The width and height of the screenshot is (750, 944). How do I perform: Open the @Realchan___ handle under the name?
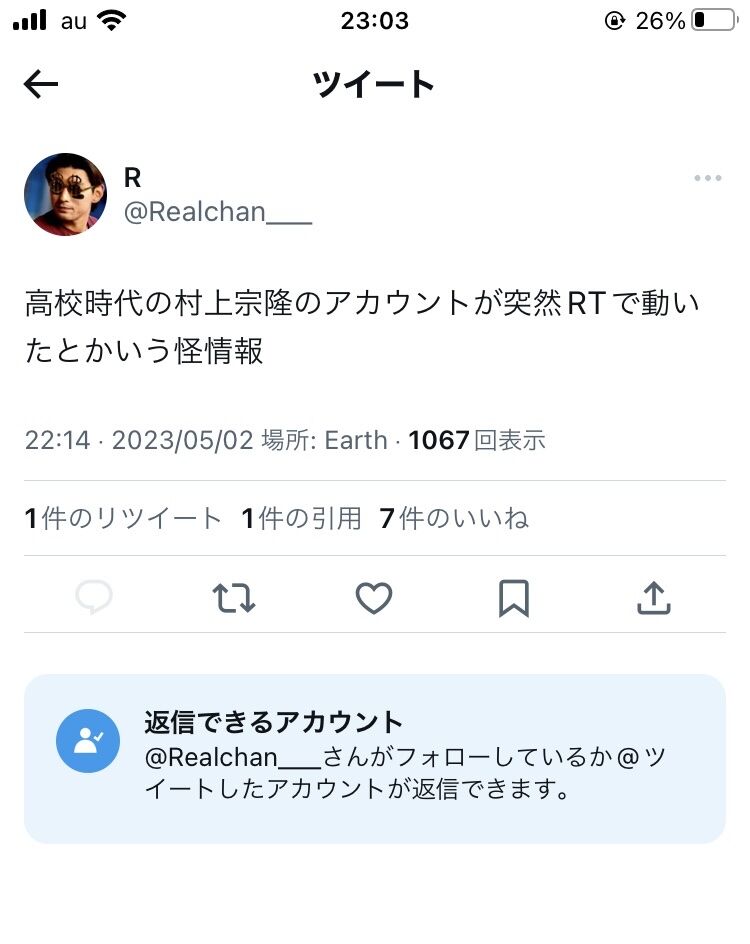point(217,212)
